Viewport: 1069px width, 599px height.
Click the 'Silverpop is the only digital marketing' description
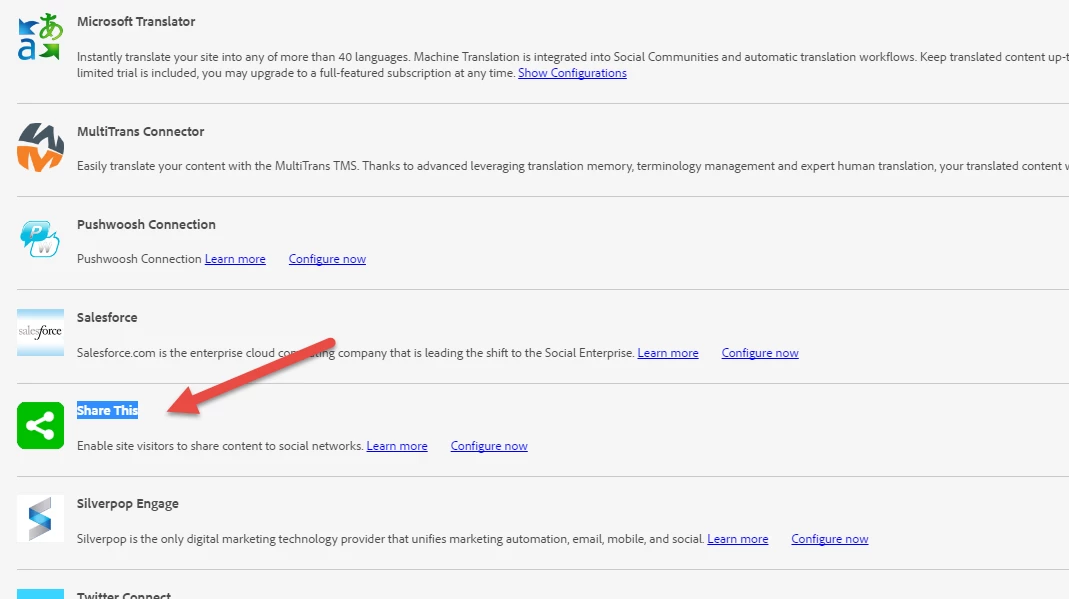tap(391, 539)
